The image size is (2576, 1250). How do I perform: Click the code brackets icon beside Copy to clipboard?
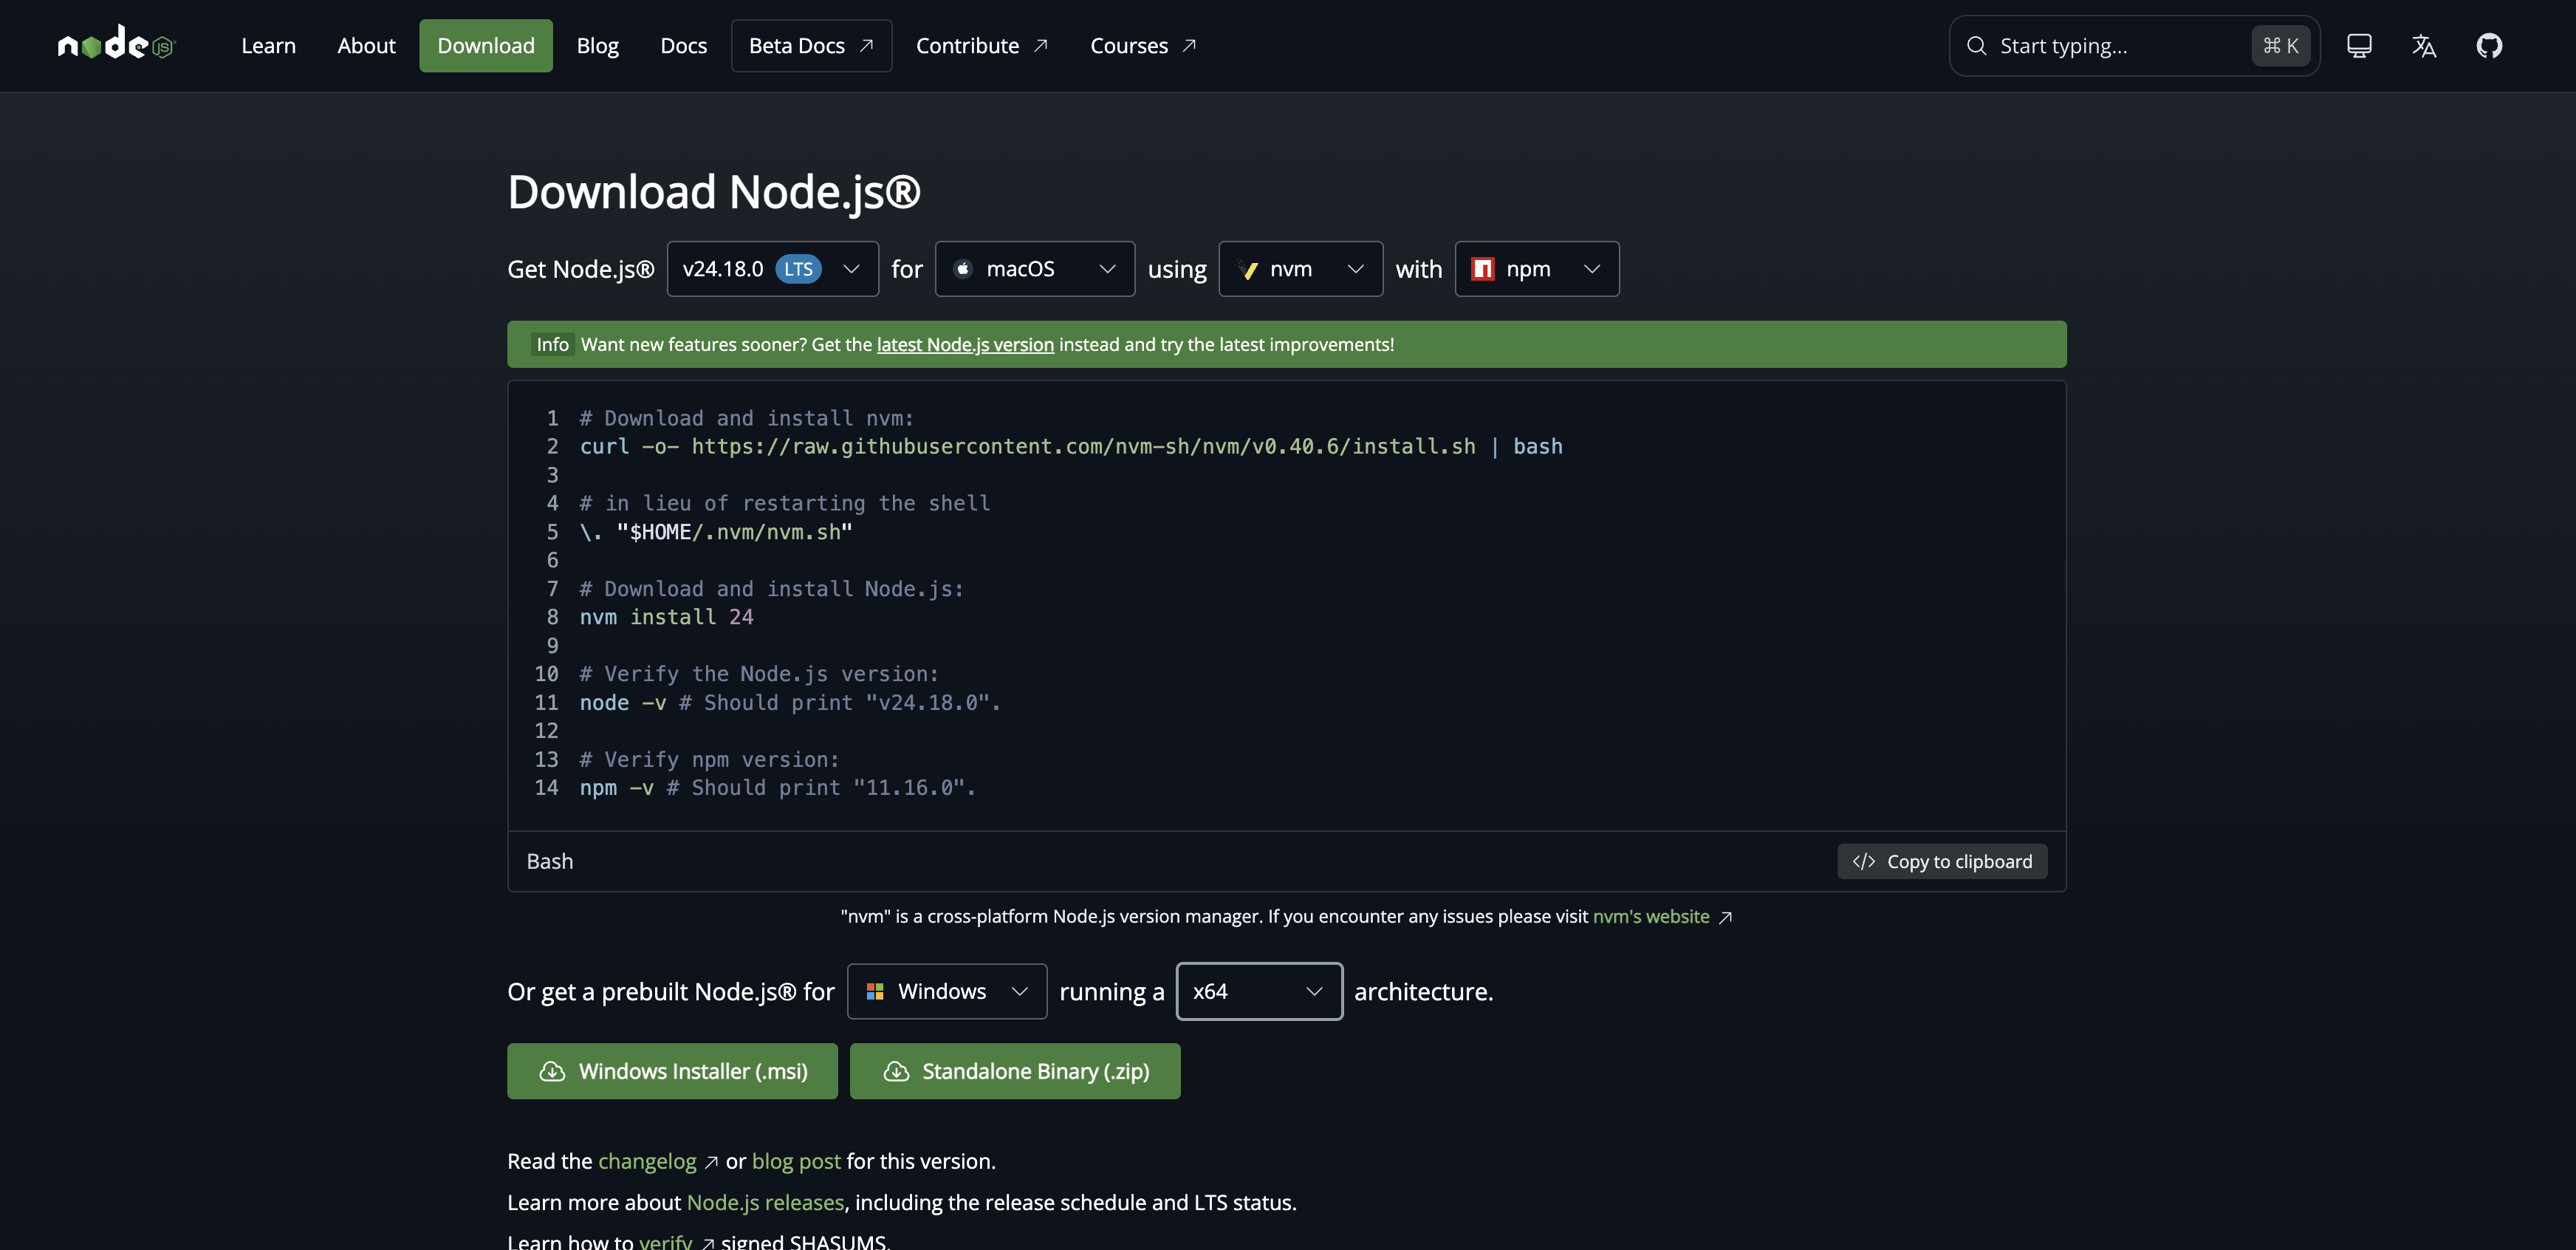click(x=1863, y=861)
